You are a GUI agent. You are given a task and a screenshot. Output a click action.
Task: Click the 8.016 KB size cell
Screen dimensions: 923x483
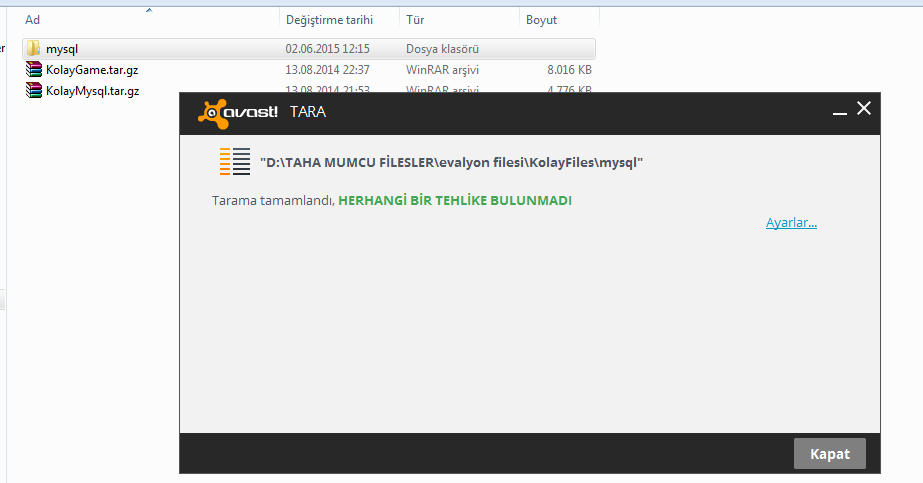(x=569, y=70)
